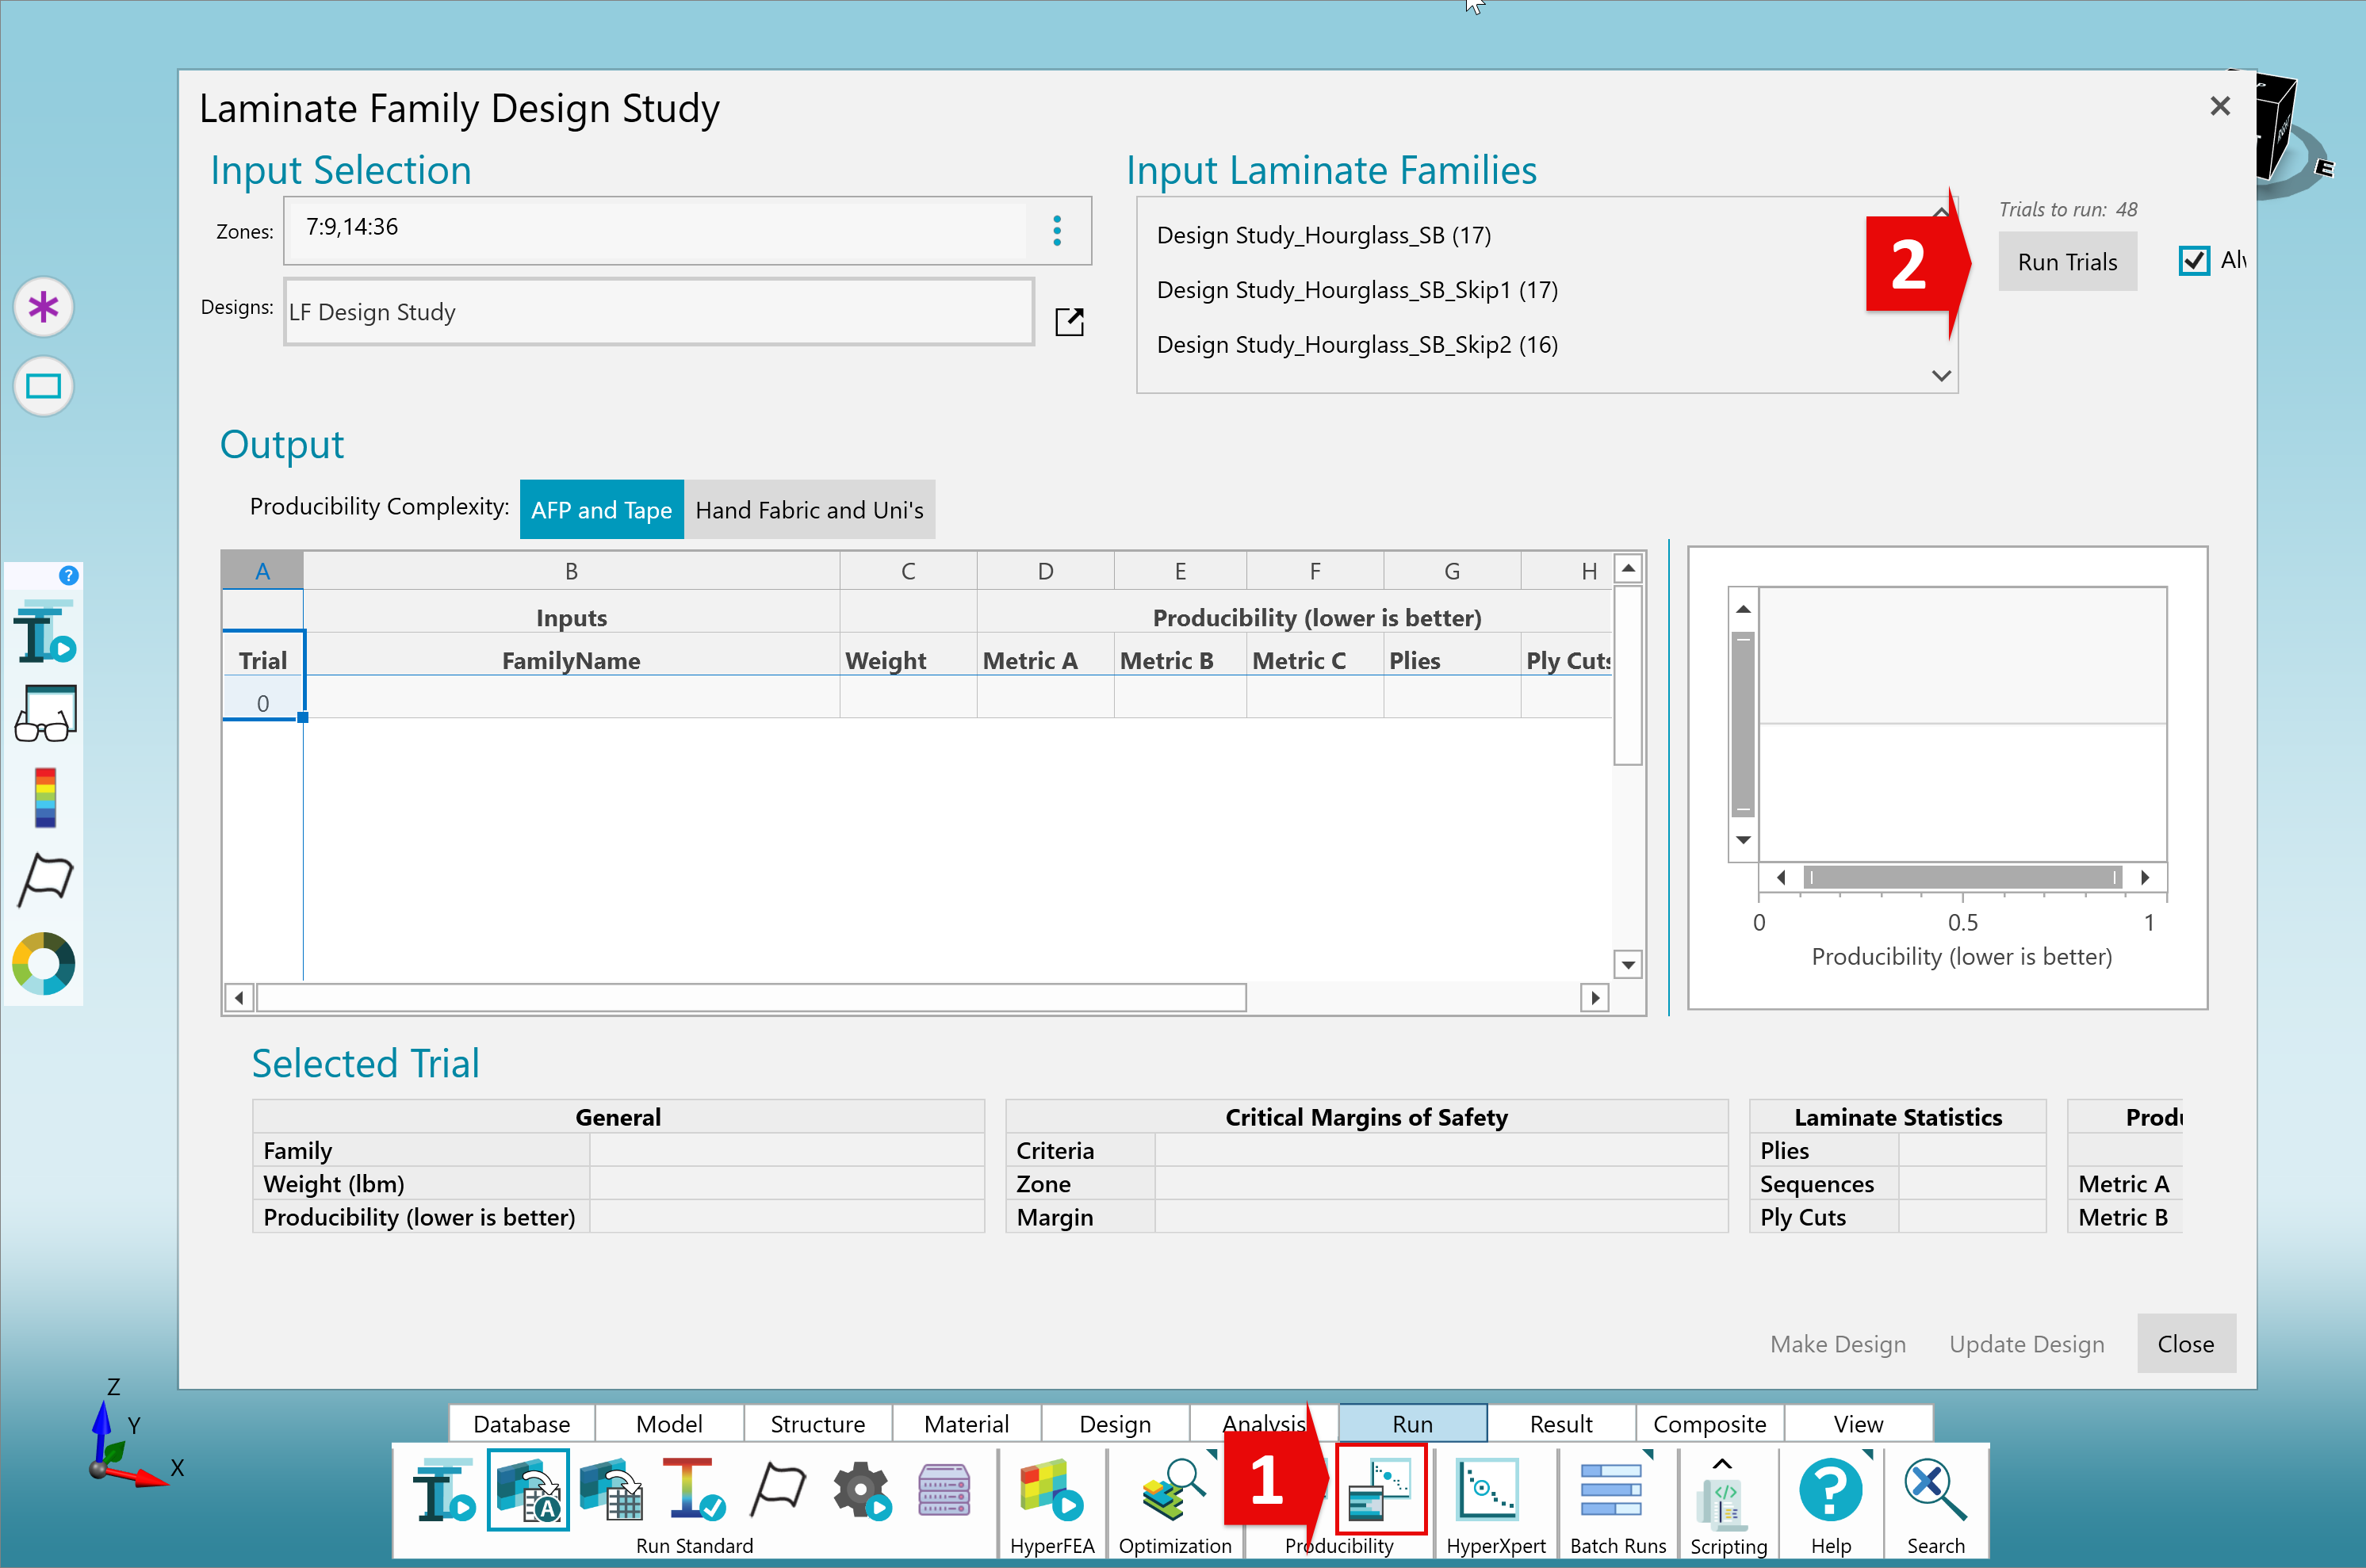
Task: Switch to the Design tab
Action: [1115, 1423]
